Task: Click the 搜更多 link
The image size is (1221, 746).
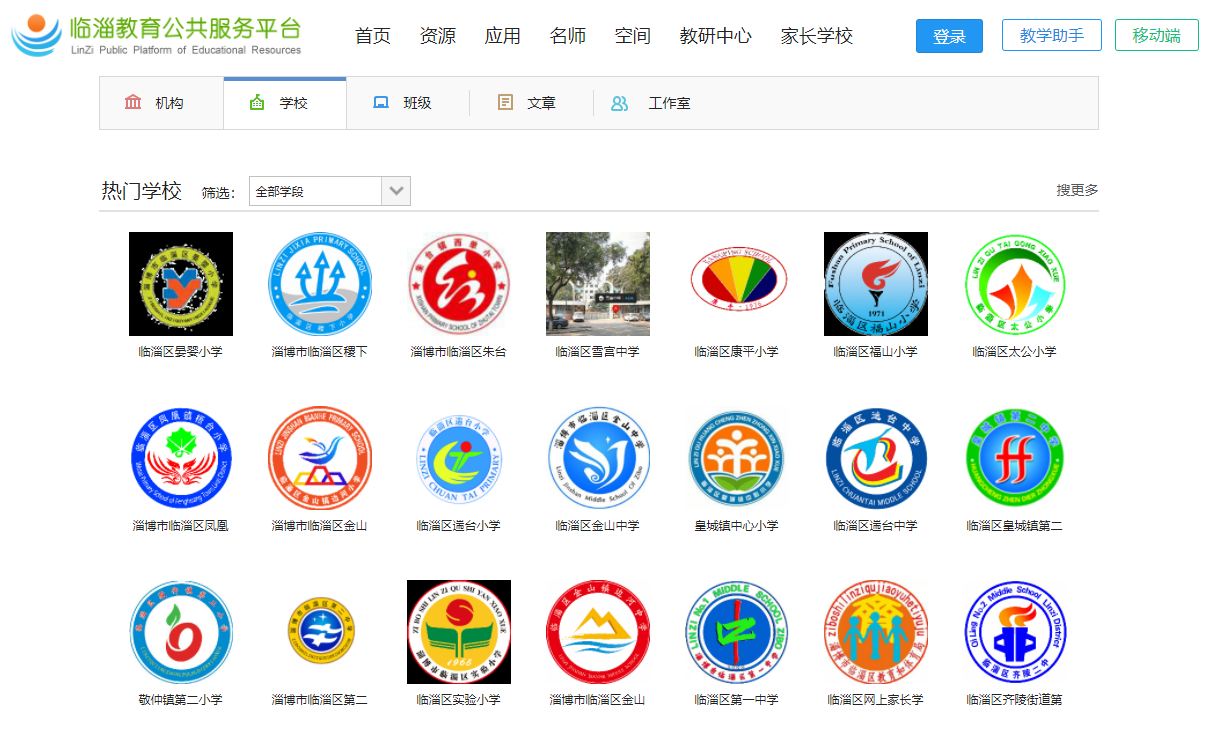Action: pyautogui.click(x=1077, y=190)
